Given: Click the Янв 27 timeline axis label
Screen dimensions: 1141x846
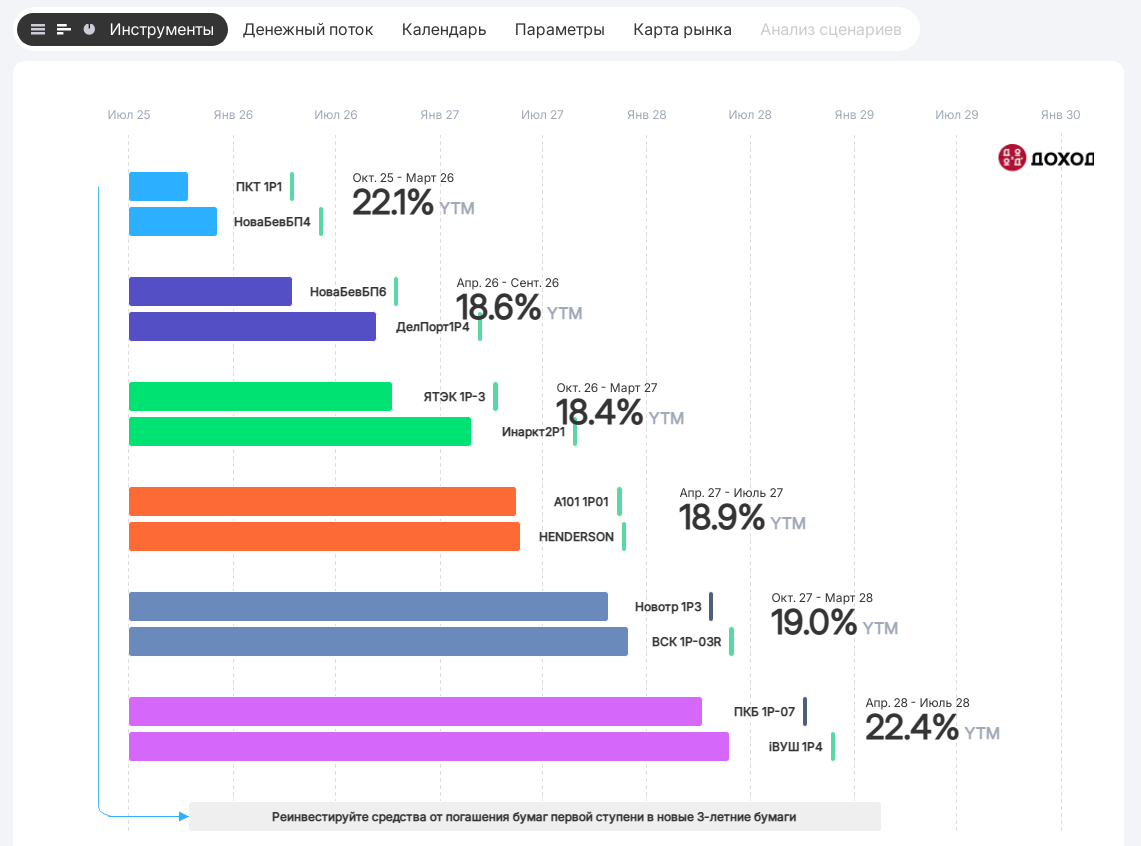Looking at the screenshot, I should click(x=439, y=115).
